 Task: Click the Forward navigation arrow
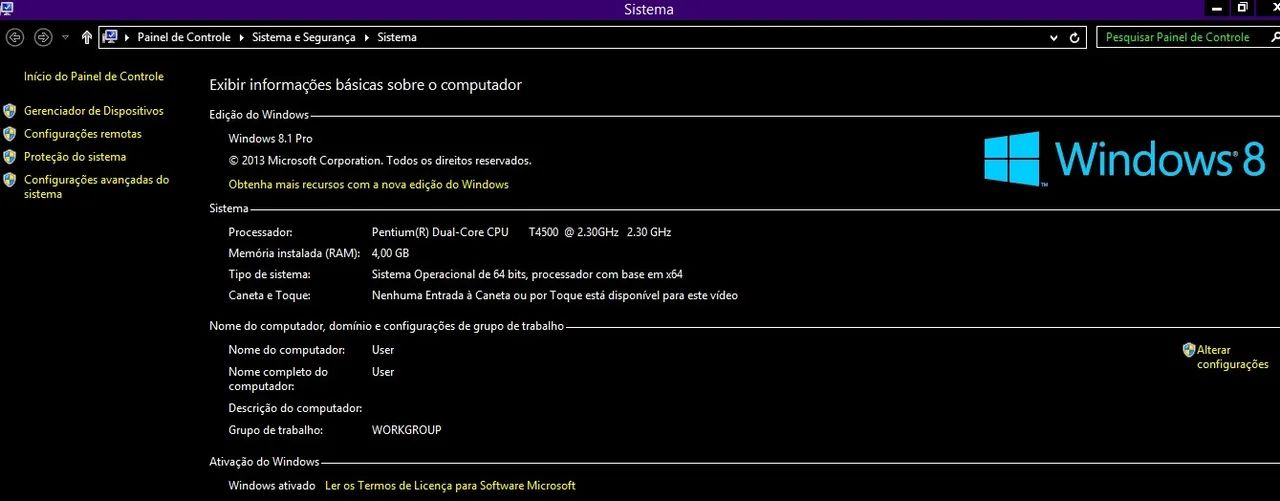tap(43, 37)
